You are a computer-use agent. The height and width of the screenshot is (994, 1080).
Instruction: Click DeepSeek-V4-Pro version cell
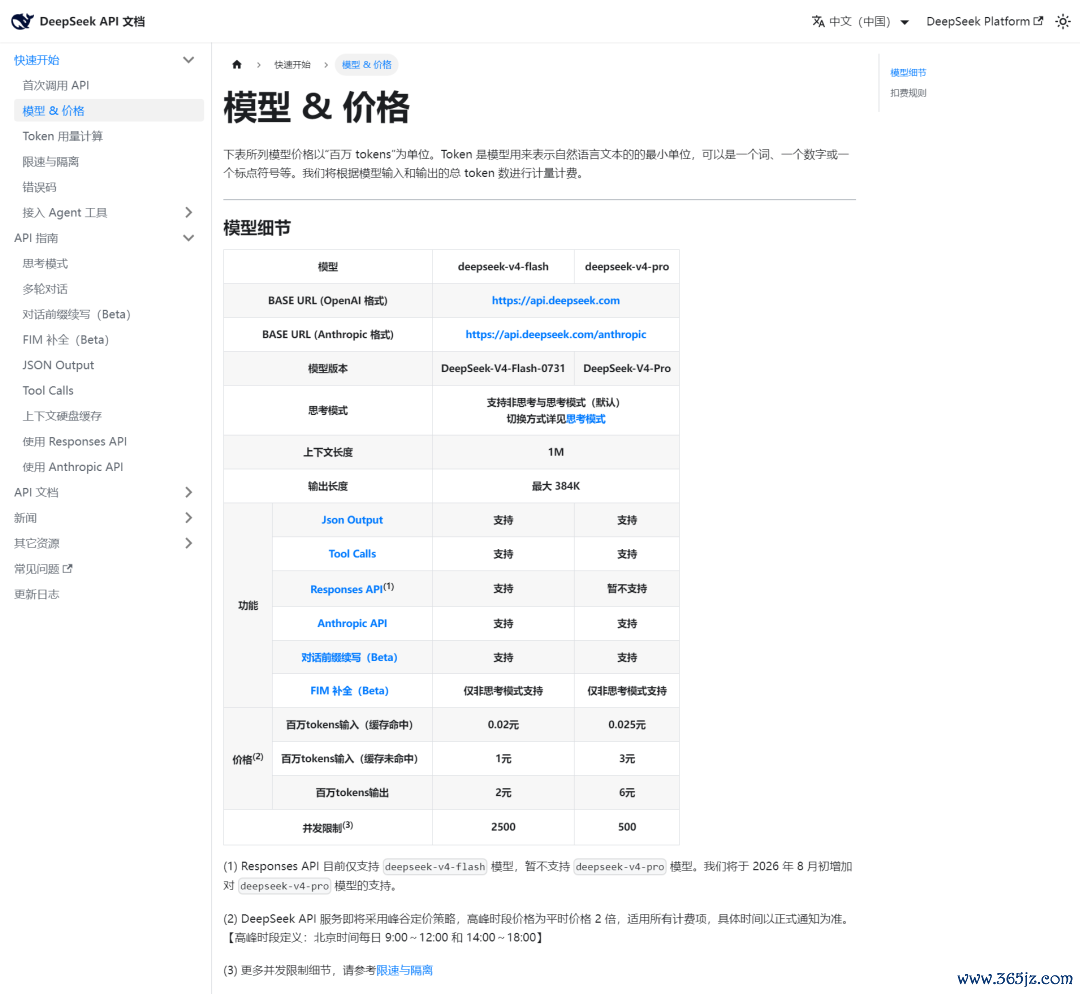pyautogui.click(x=627, y=369)
